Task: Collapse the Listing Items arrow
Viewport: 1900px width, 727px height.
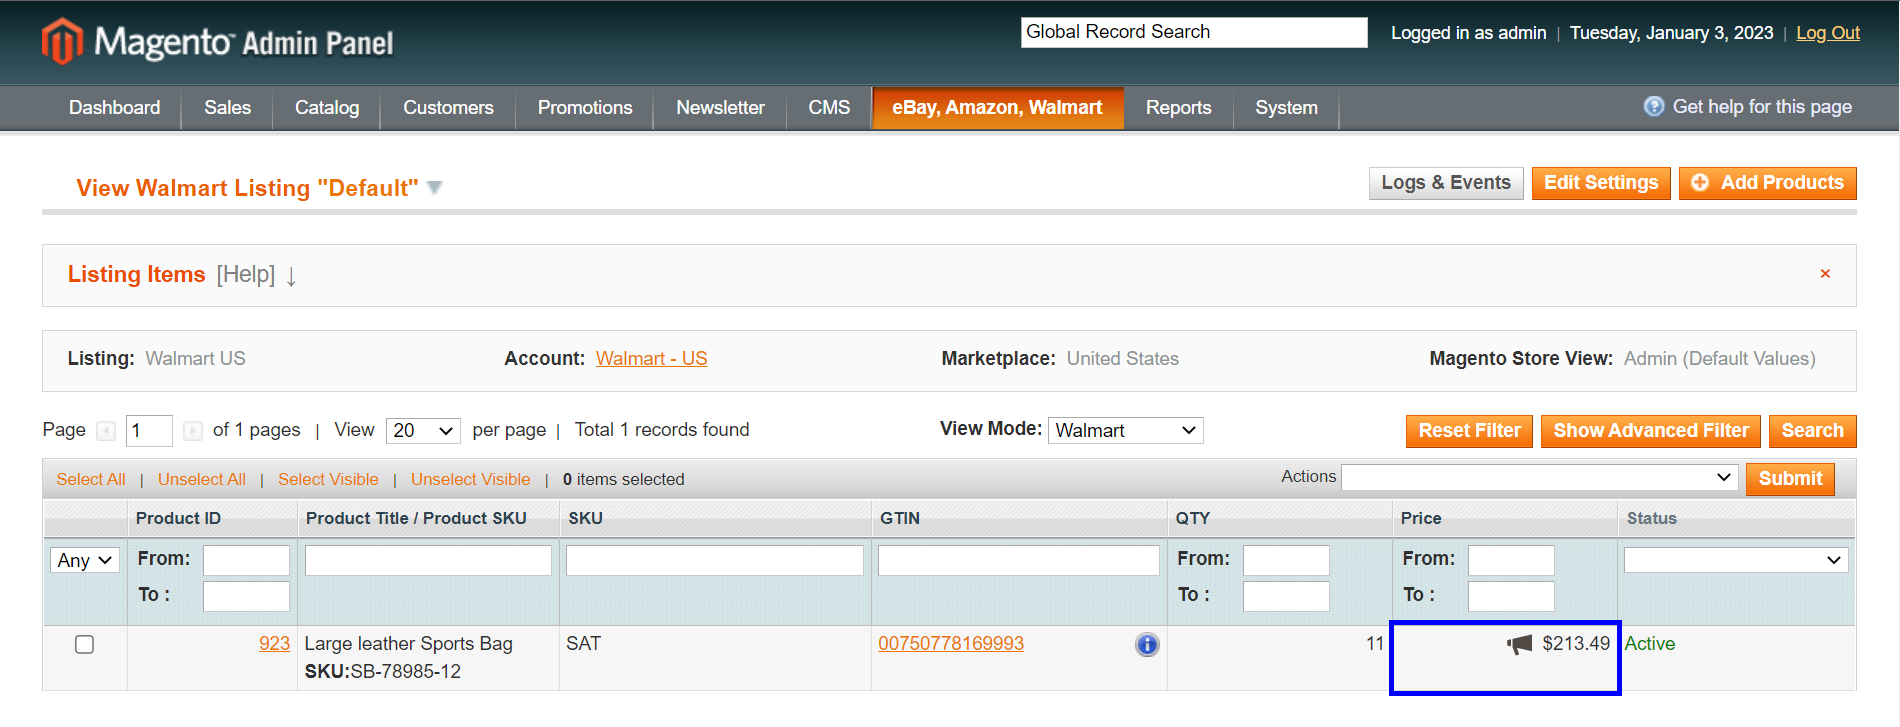Action: (291, 276)
